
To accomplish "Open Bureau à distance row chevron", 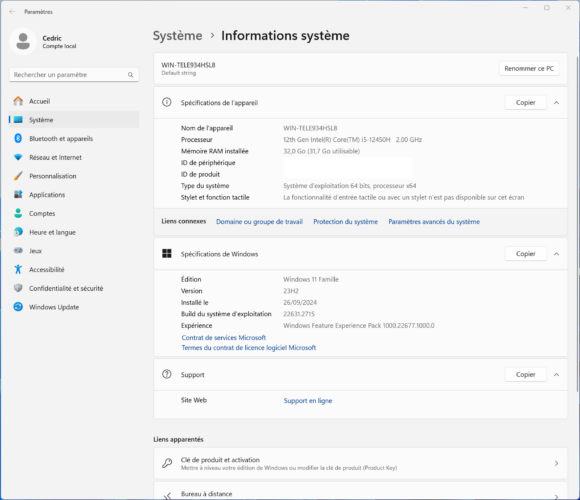I will pos(556,497).
